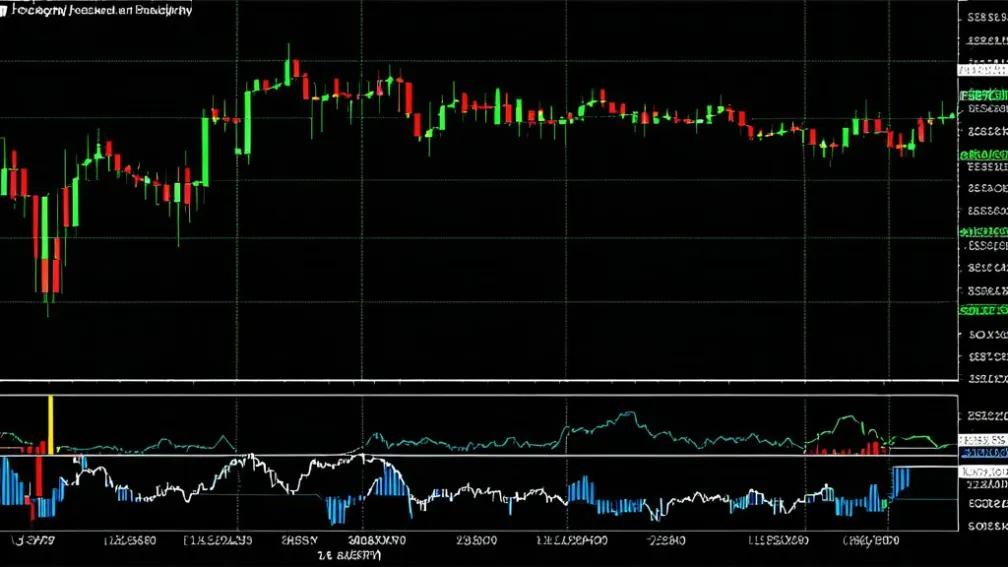The width and height of the screenshot is (1008, 567).
Task: Click the highest peak of the teal indicator line
Action: [x=628, y=413]
